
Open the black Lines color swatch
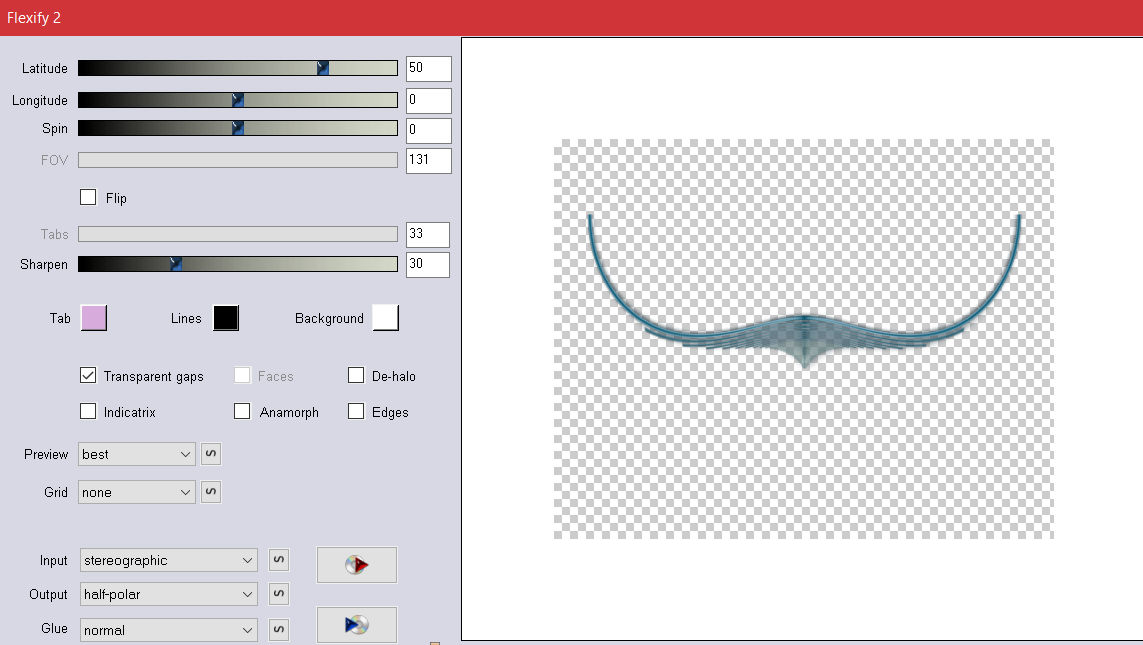tap(226, 318)
